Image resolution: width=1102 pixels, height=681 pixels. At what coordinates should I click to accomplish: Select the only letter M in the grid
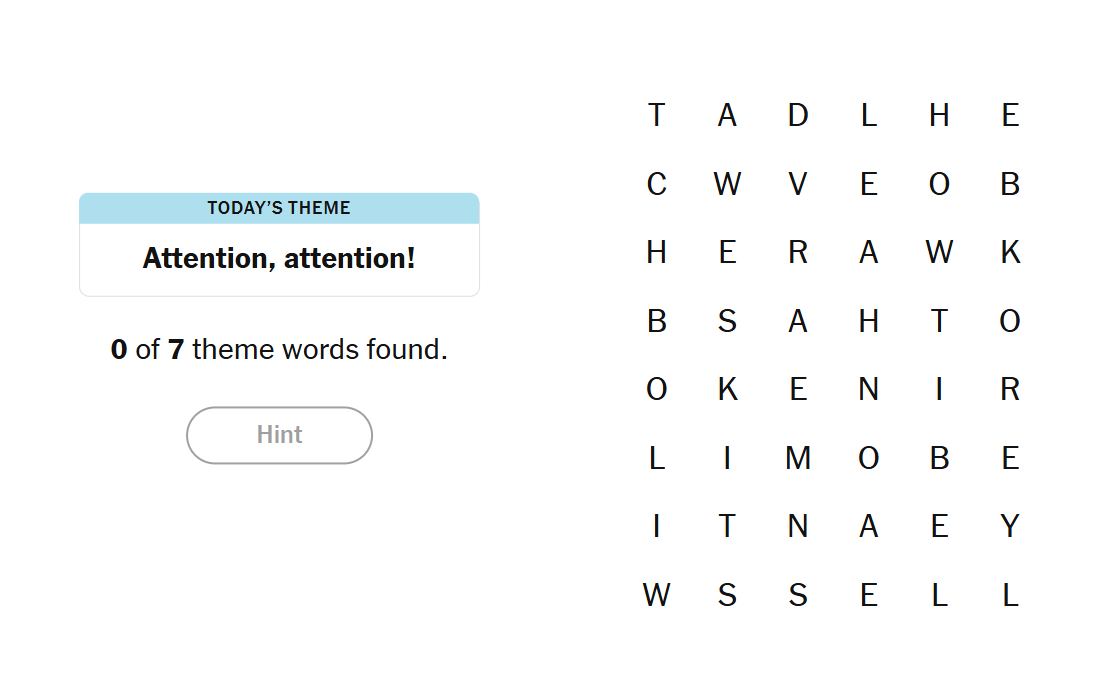click(797, 457)
